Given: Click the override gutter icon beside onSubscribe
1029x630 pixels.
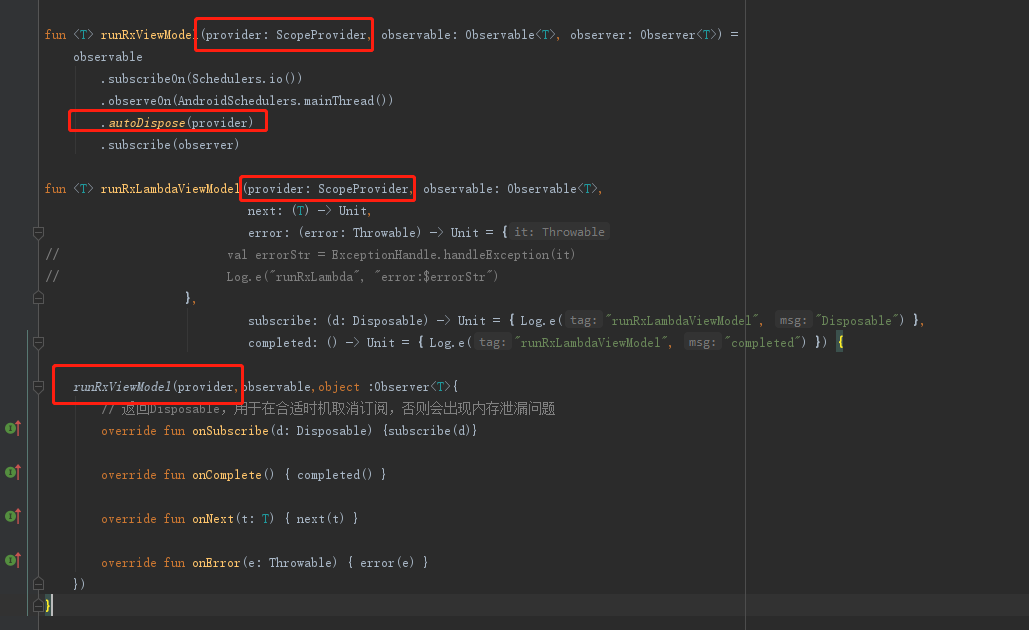Looking at the screenshot, I should point(13,429).
